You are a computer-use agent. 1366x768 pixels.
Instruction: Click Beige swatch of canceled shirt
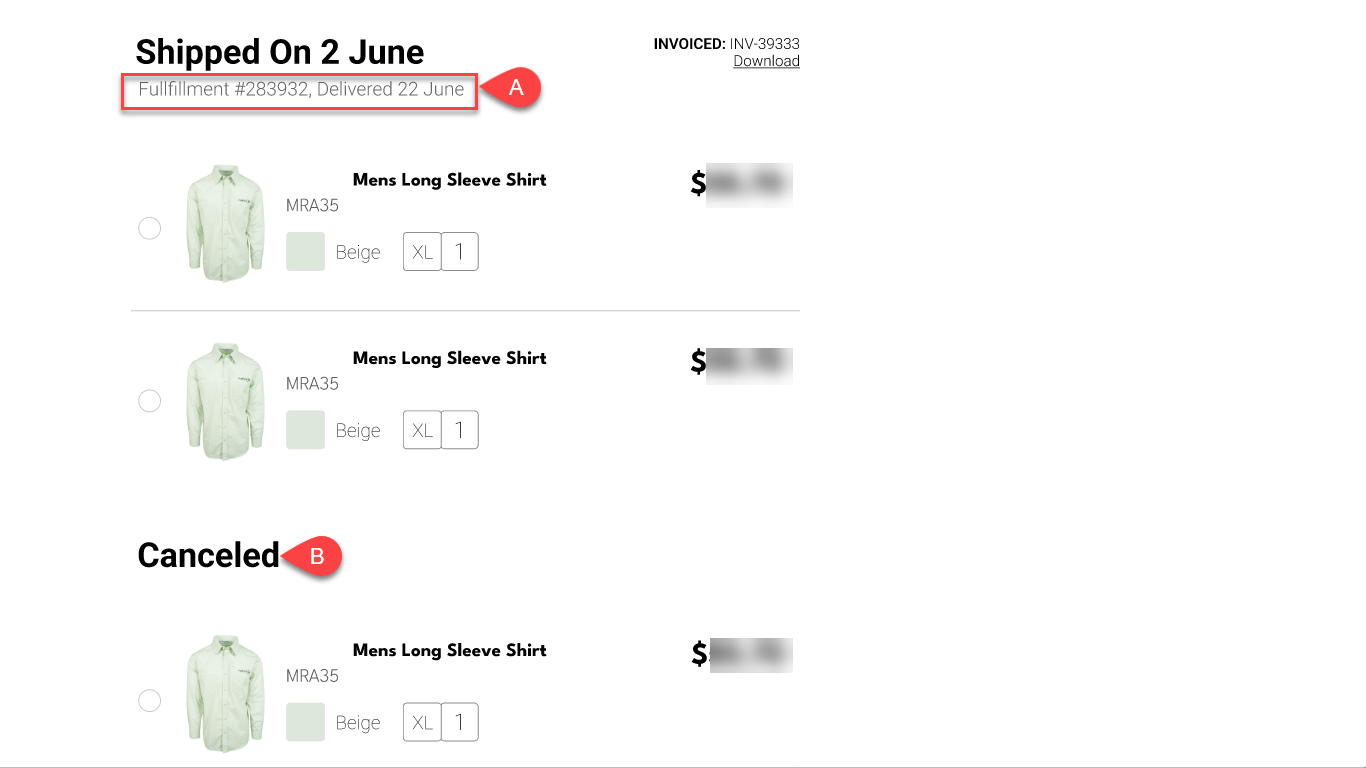[x=305, y=722]
